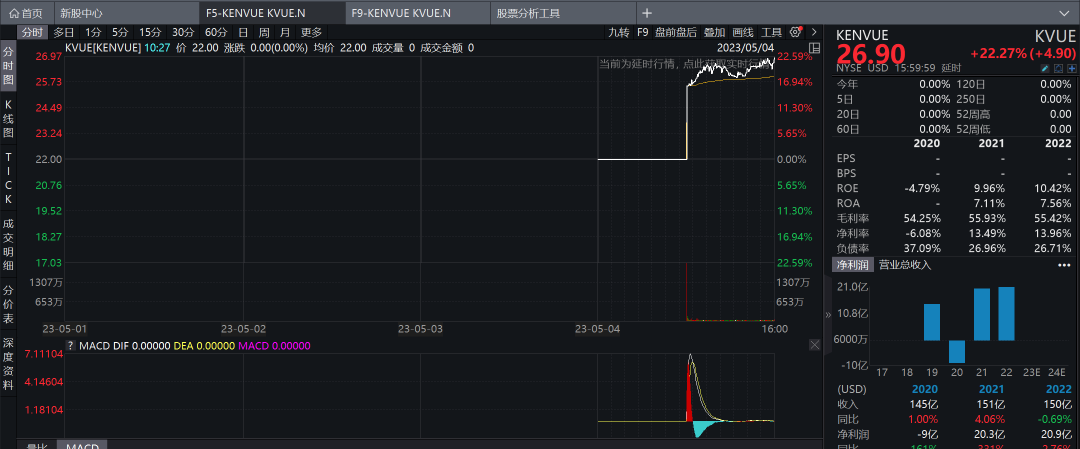Click the middle icon below price change
This screenshot has height=449, width=1080.
[1058, 68]
